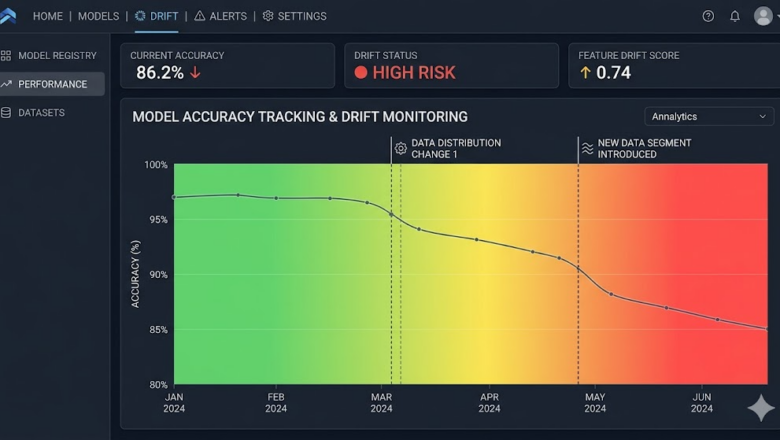The width and height of the screenshot is (780, 440).
Task: Open the HOME tab
Action: pos(48,16)
